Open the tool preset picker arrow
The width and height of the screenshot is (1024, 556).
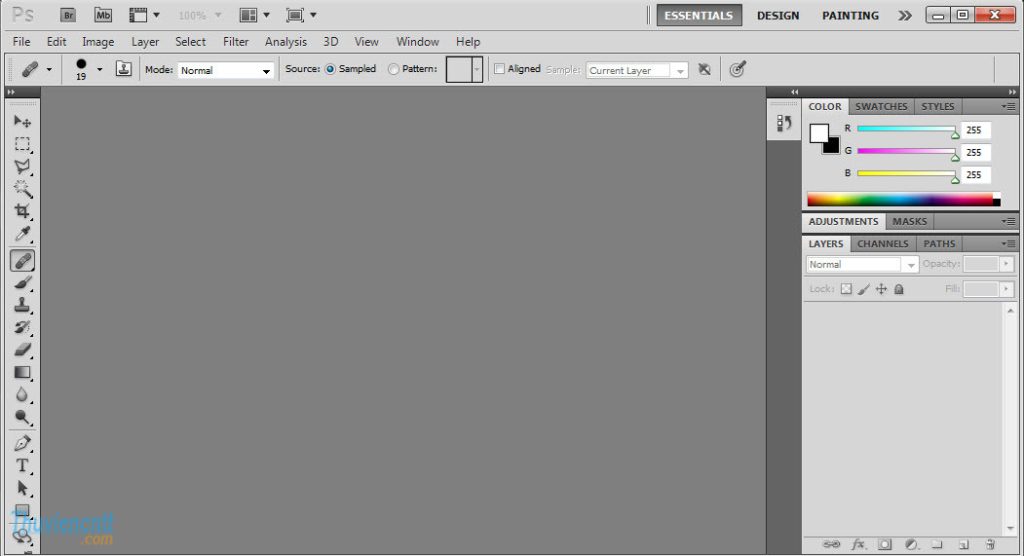pyautogui.click(x=49, y=69)
